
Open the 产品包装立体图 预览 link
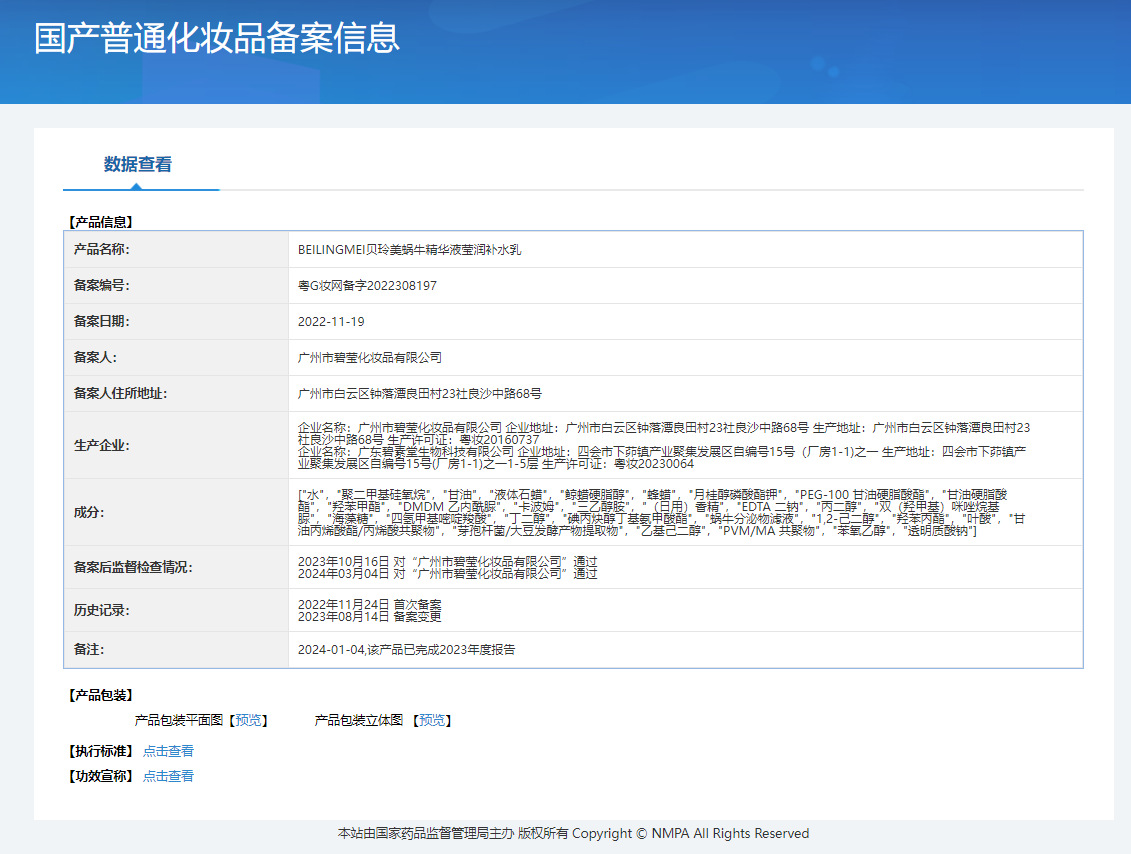(x=432, y=720)
